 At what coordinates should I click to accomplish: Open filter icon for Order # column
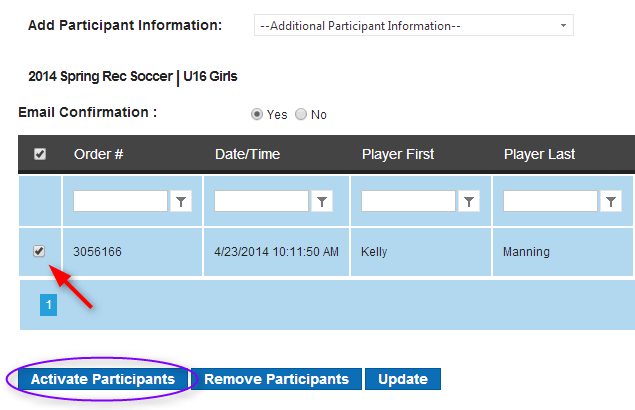(181, 201)
